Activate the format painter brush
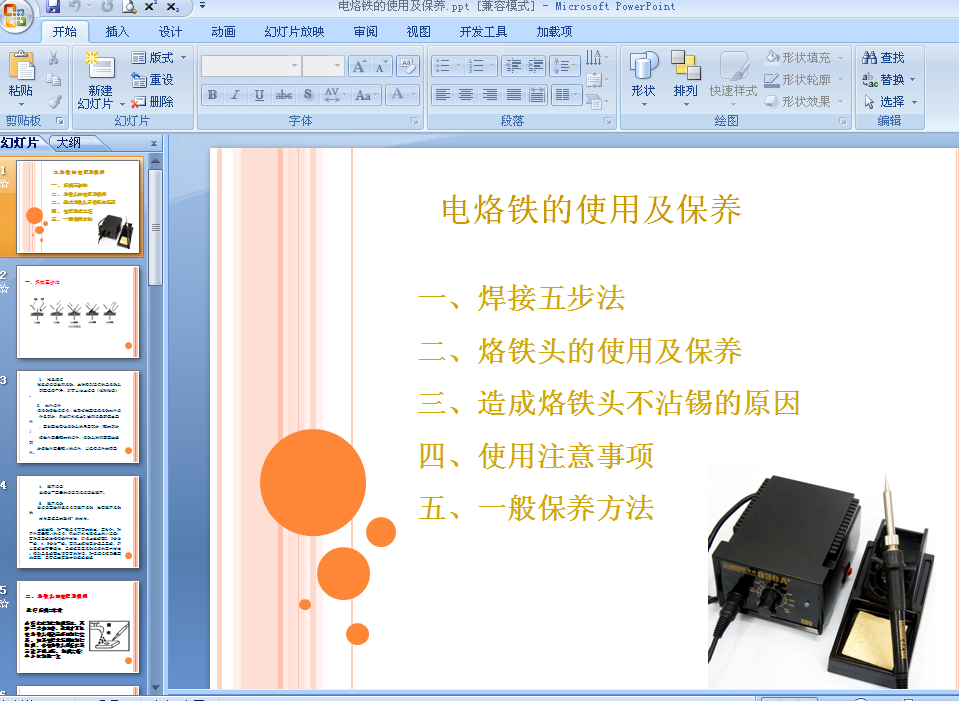This screenshot has width=959, height=701. (x=54, y=102)
